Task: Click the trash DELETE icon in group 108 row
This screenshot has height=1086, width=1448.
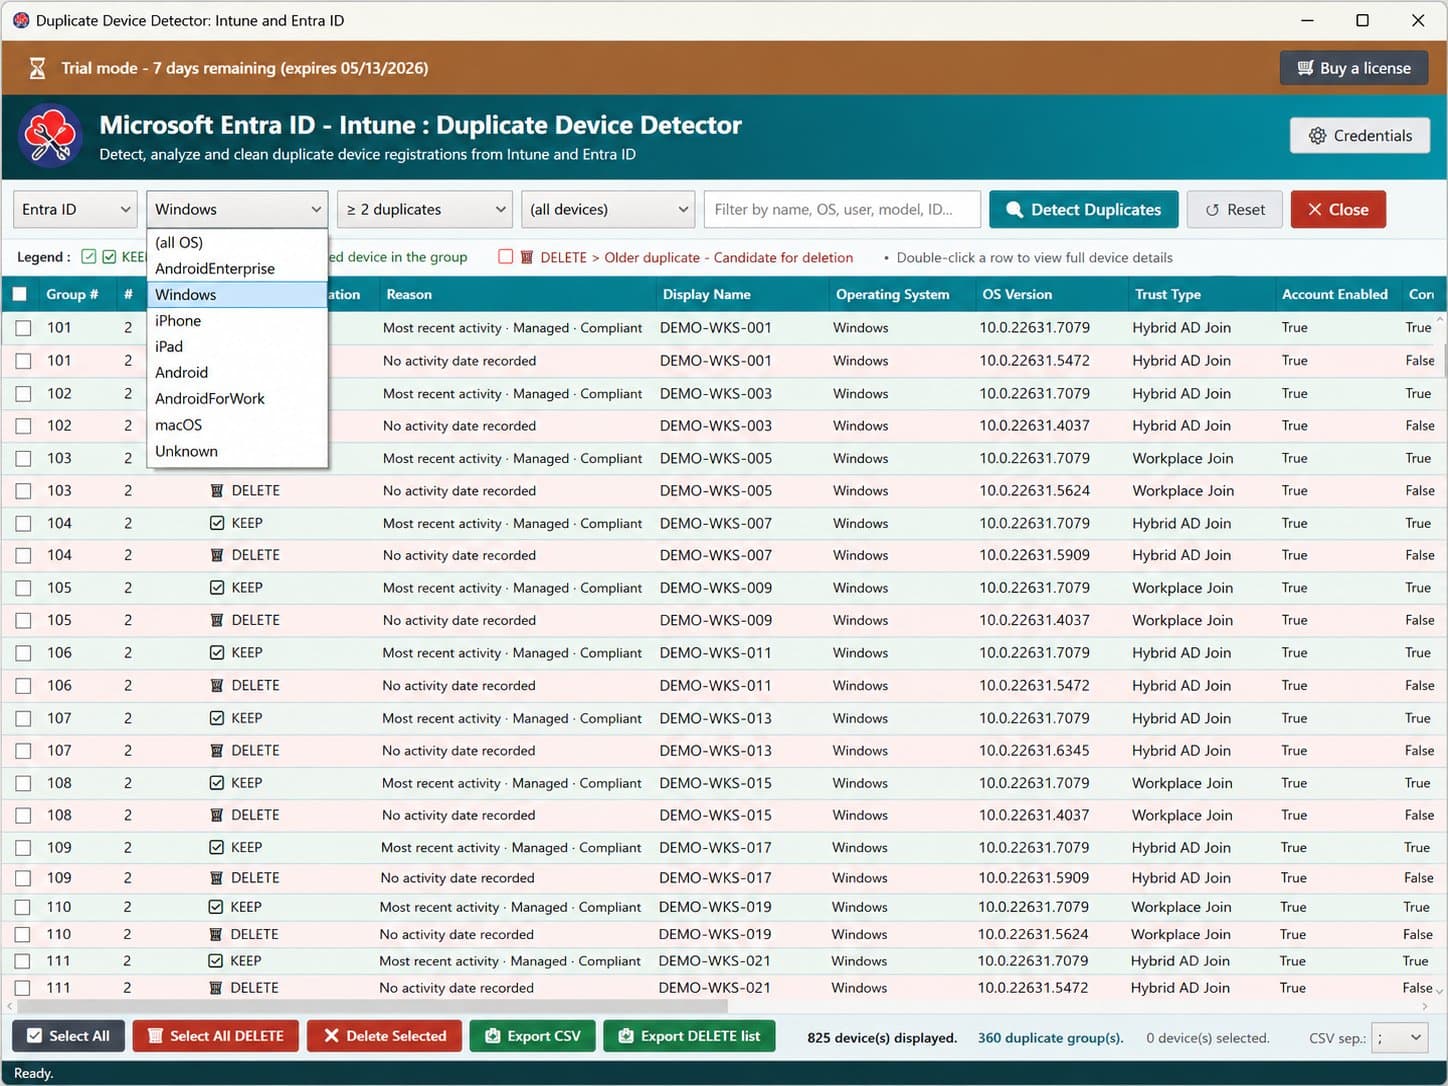Action: 217,815
